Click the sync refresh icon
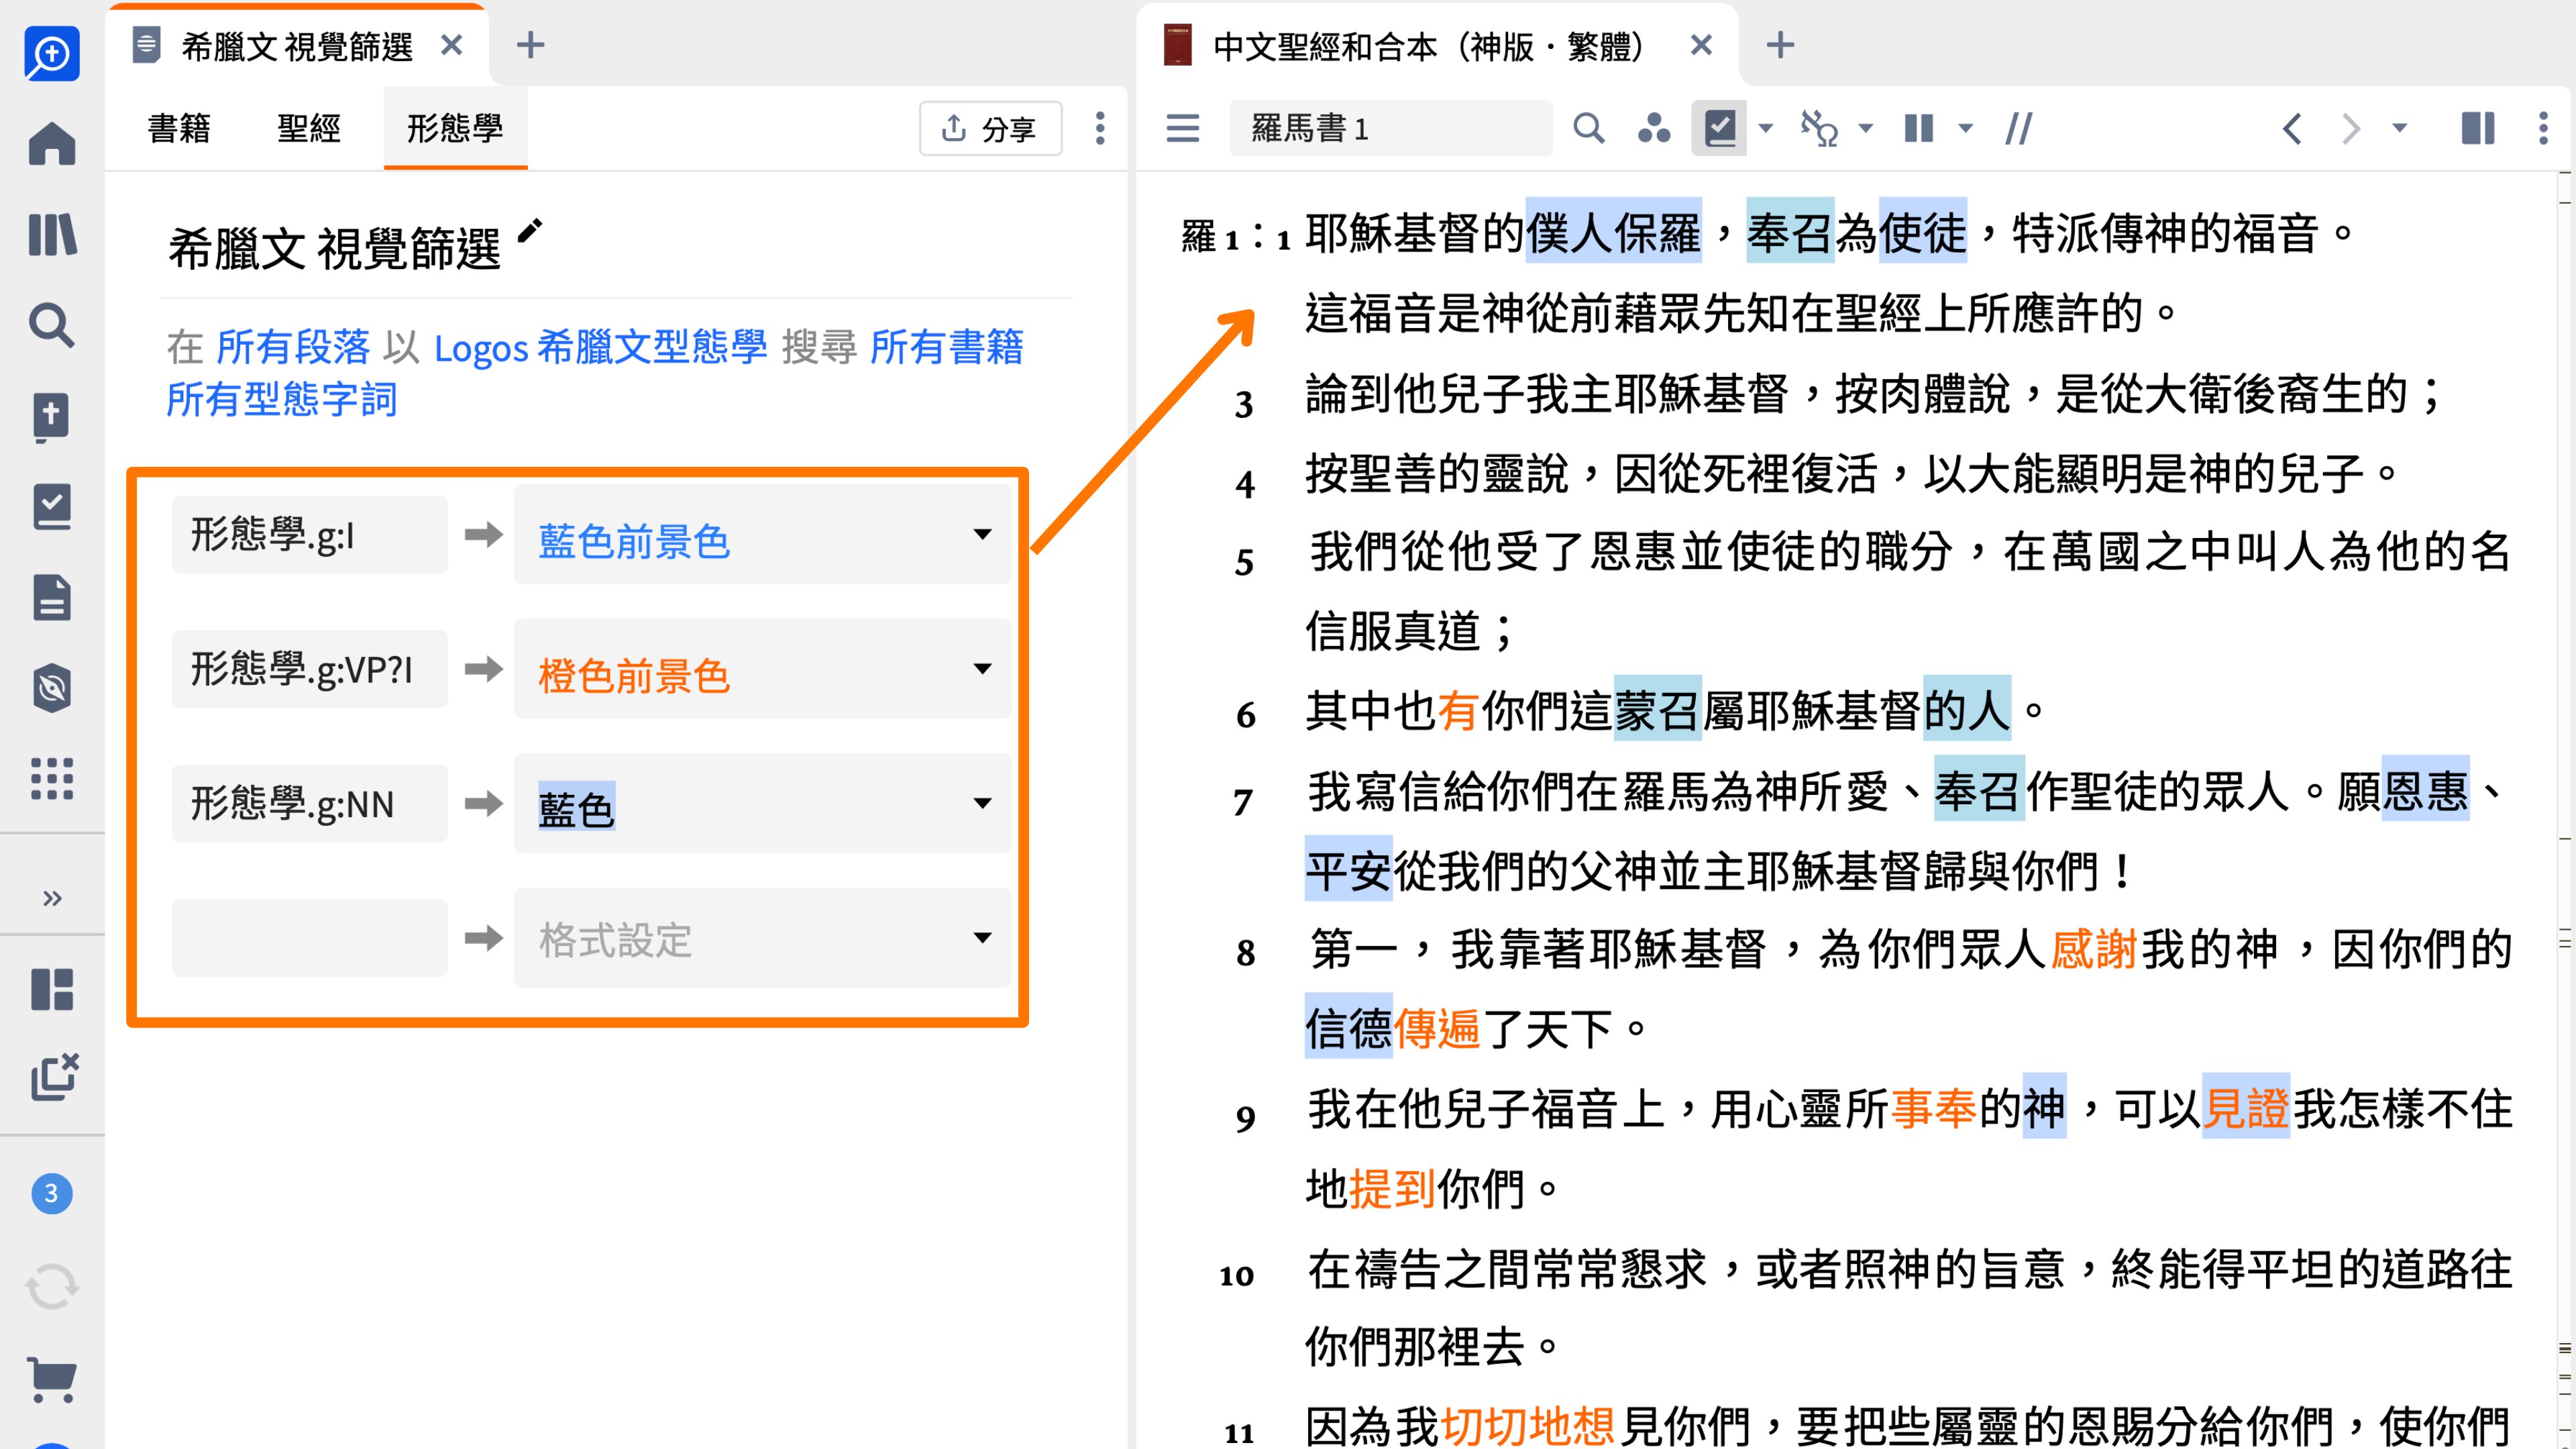The image size is (2576, 1449). 52,1286
